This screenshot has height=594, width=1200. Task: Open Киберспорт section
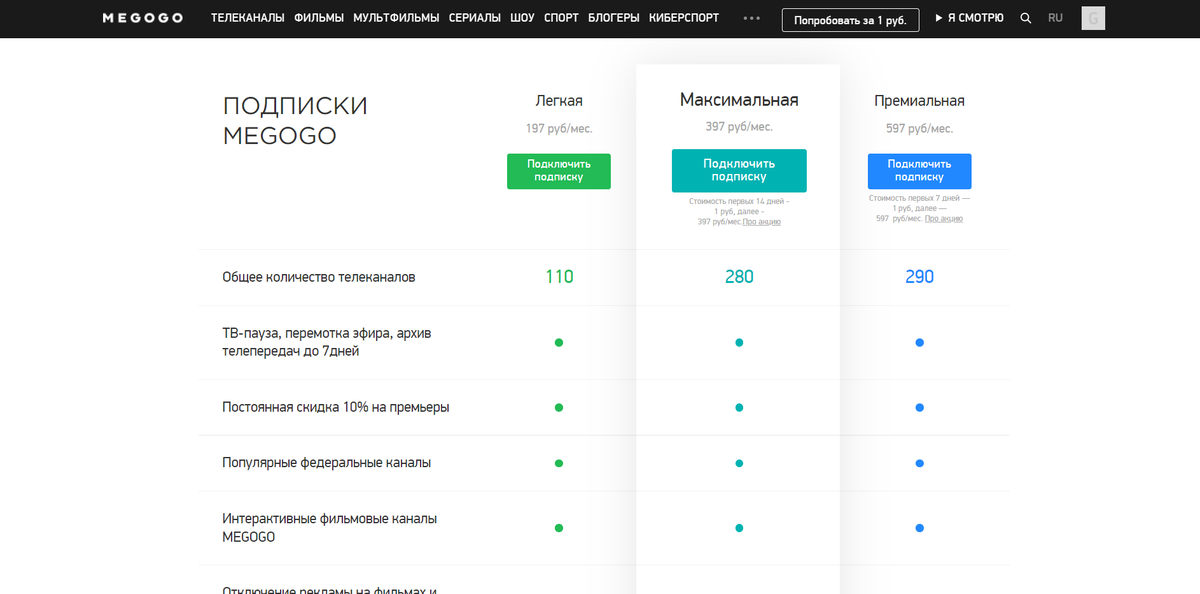click(684, 18)
